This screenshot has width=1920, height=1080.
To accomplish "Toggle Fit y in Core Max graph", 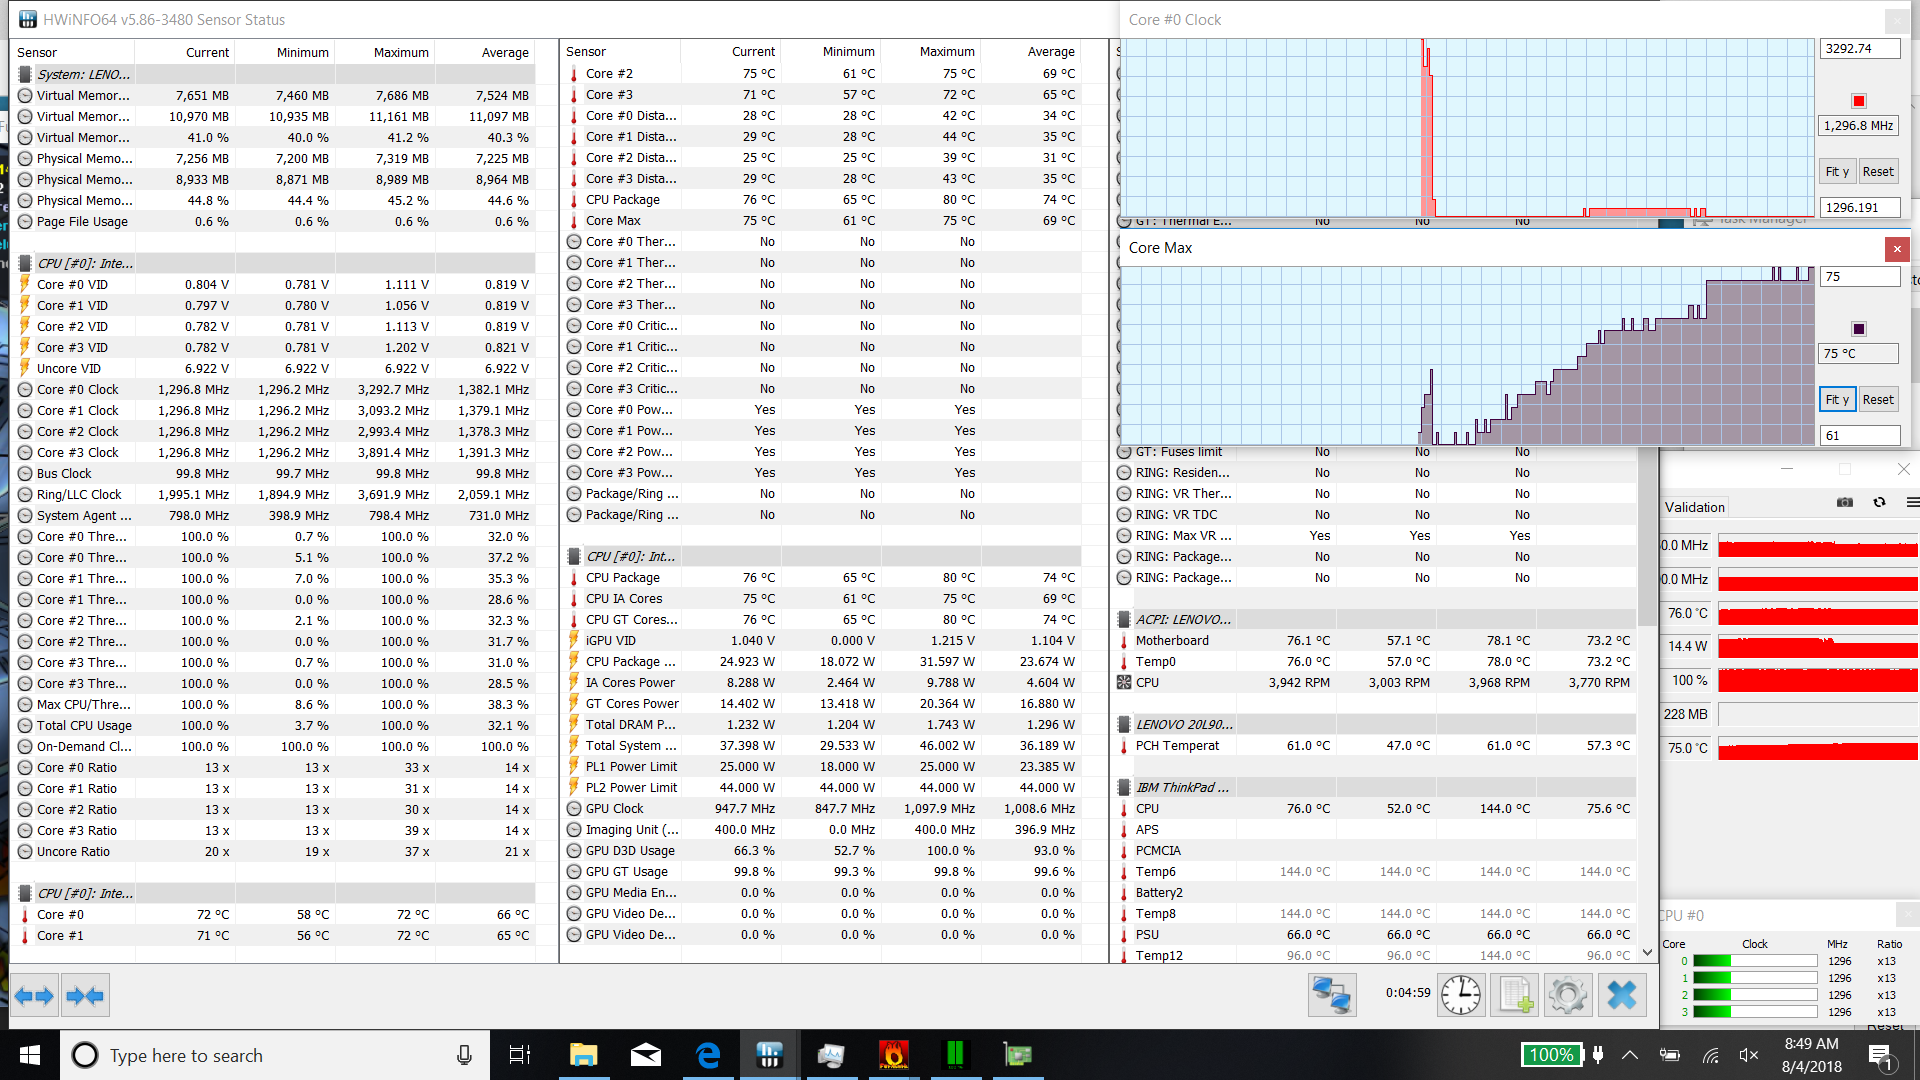I will pyautogui.click(x=1837, y=400).
